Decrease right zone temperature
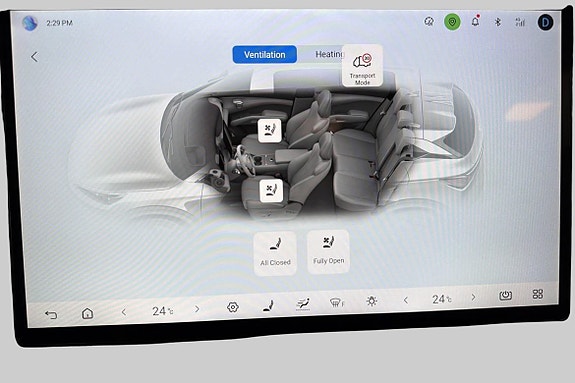 click(406, 300)
